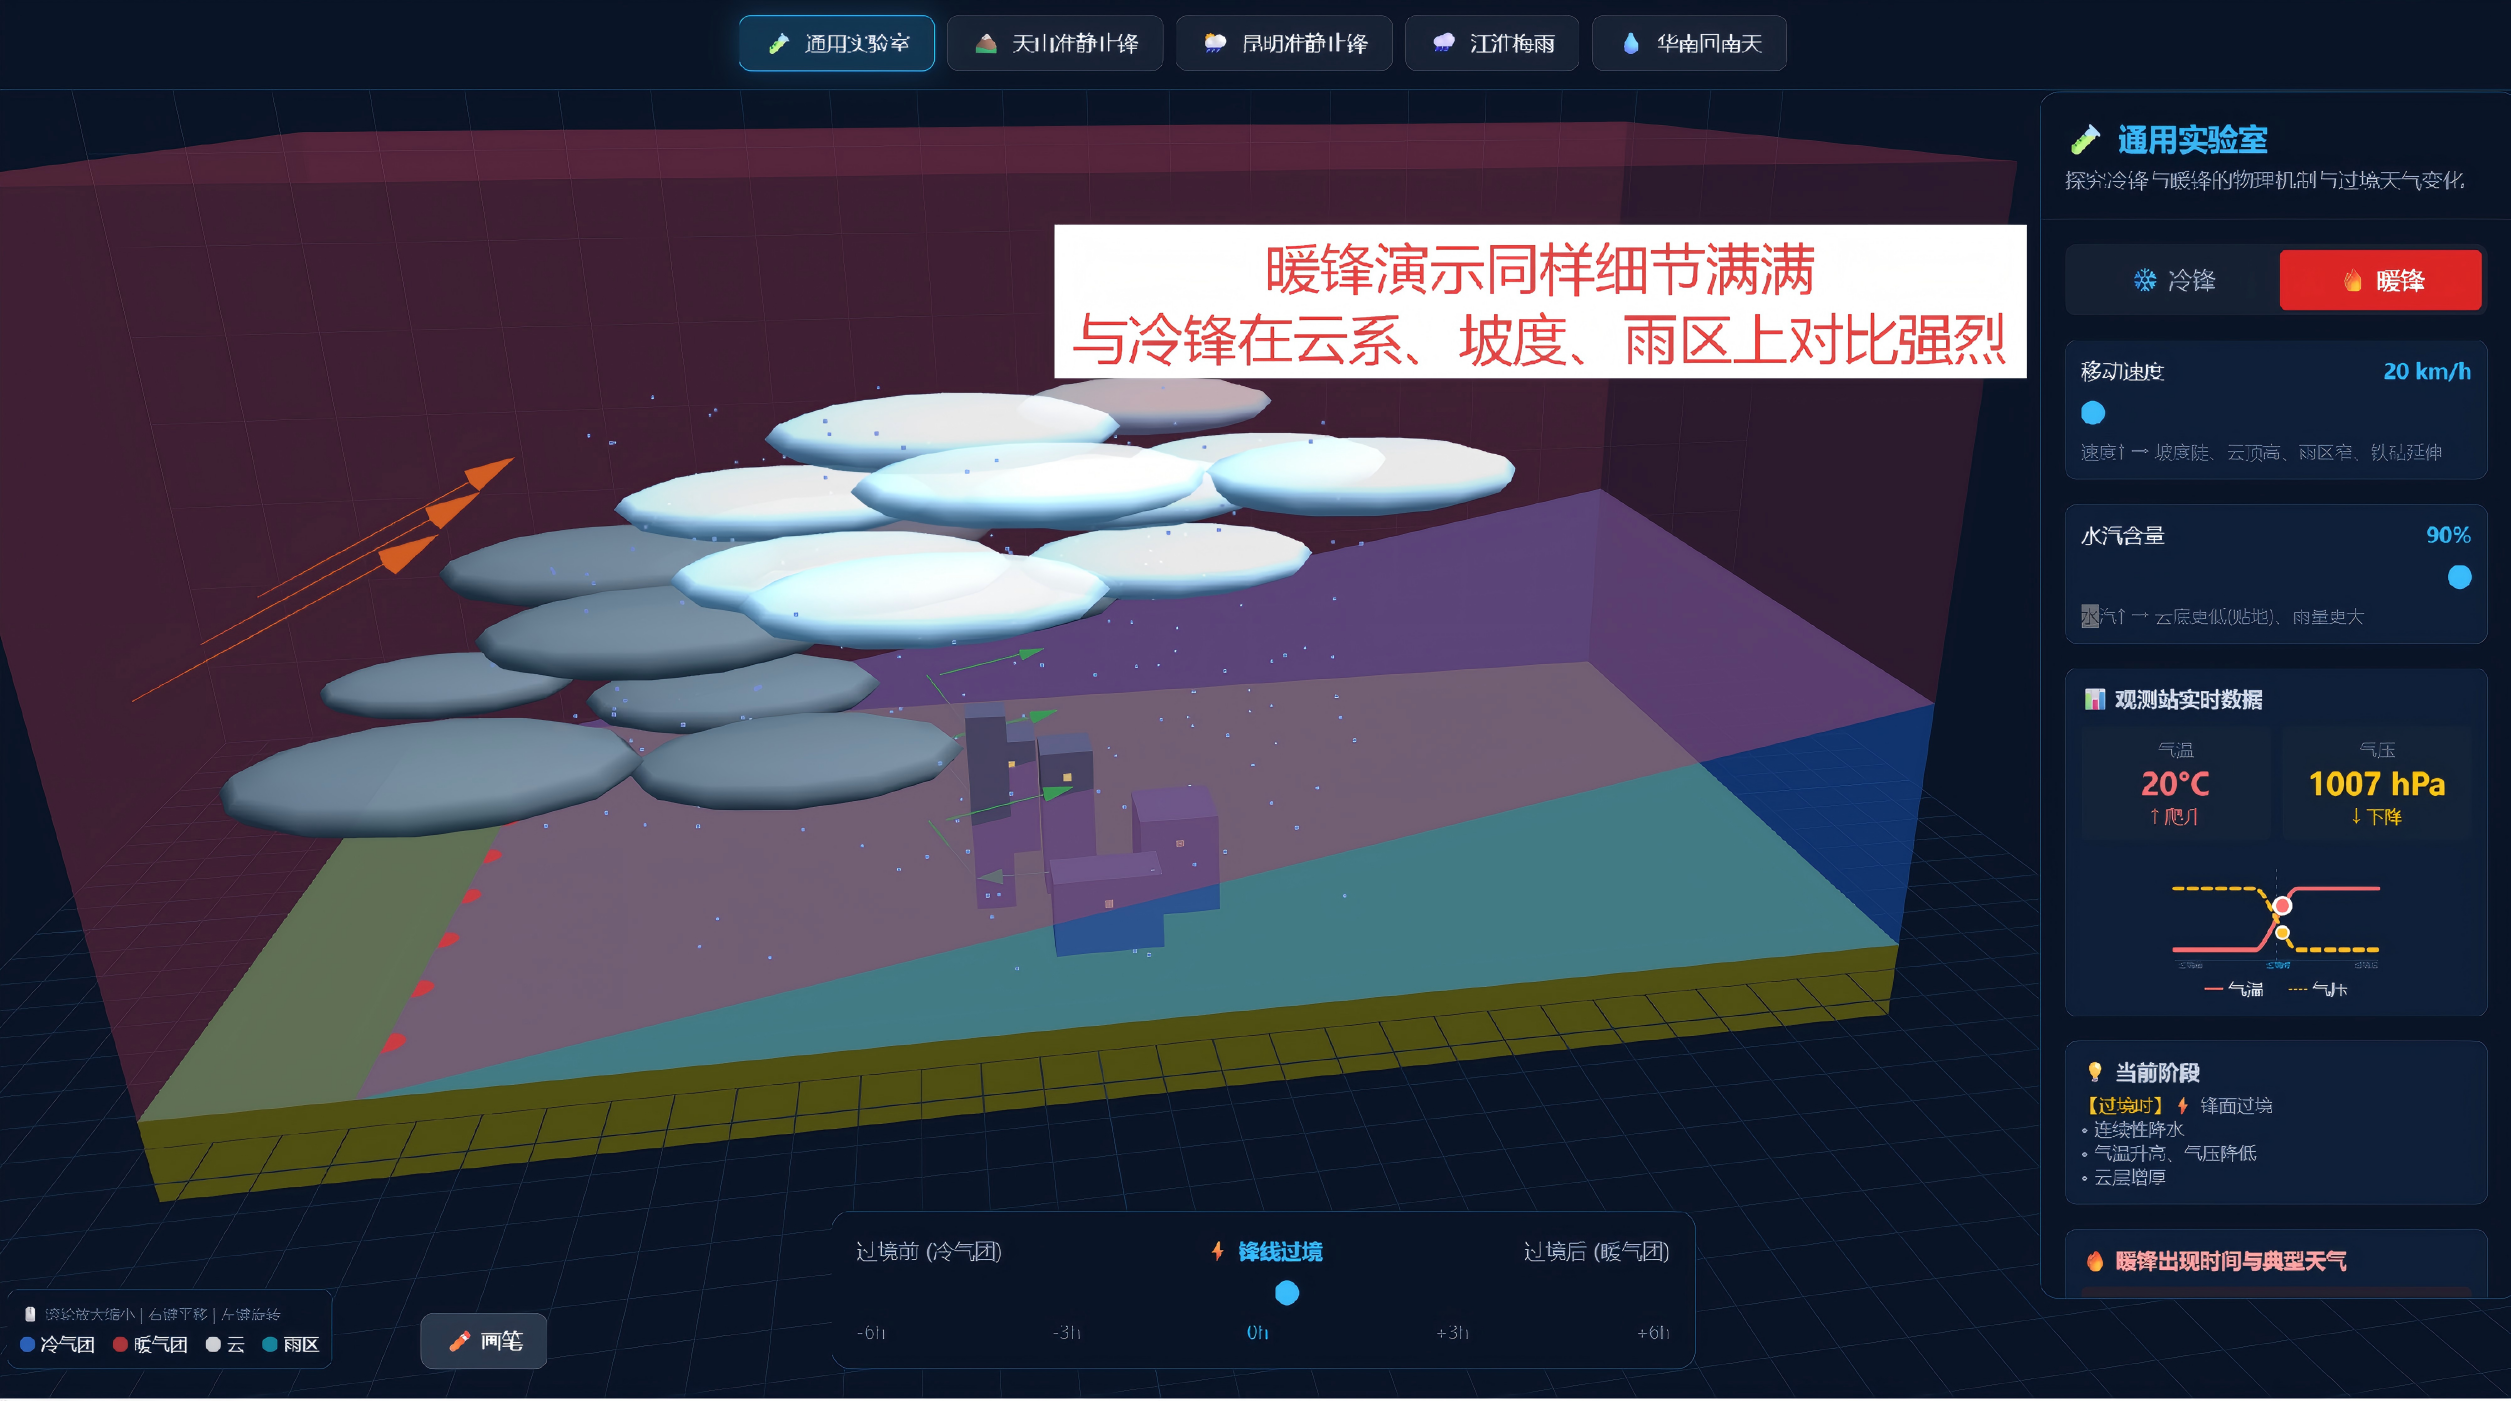The height and width of the screenshot is (1401, 2511).
Task: Open the 通用实验室 tab
Action: coord(837,43)
